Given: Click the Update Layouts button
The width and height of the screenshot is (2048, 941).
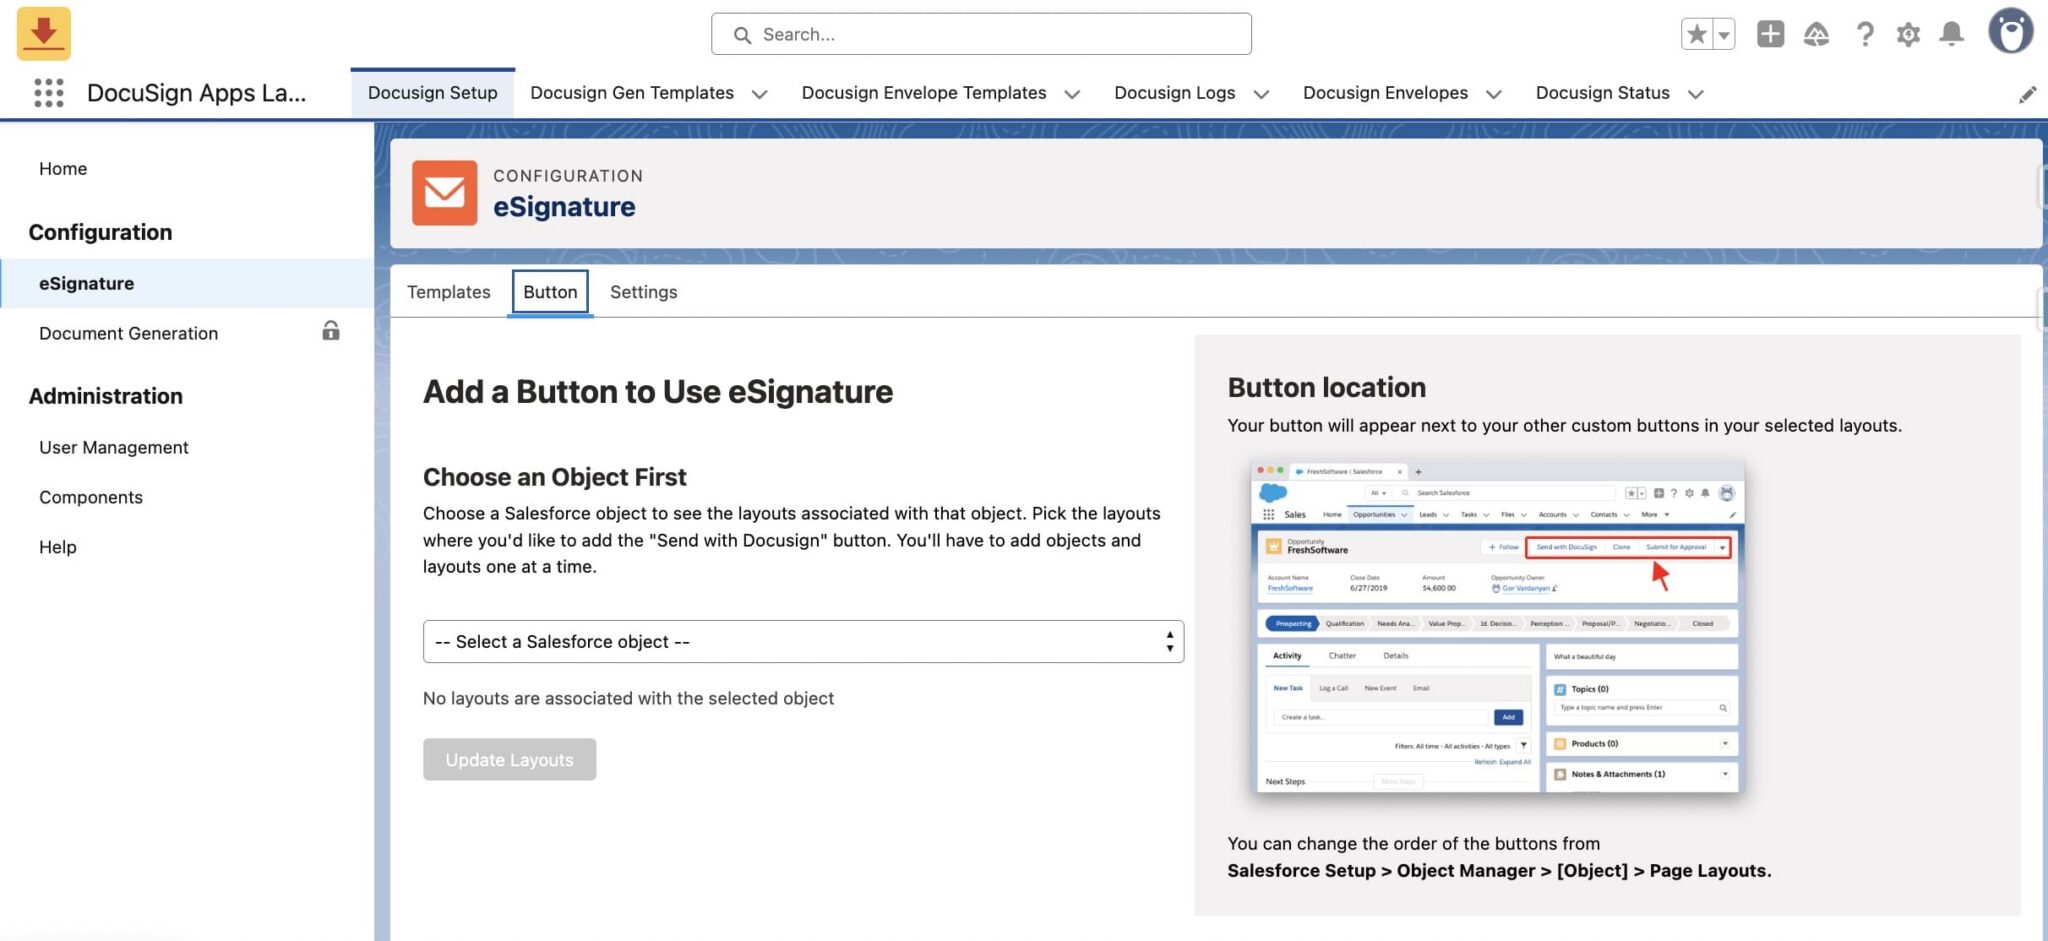Looking at the screenshot, I should click(509, 759).
